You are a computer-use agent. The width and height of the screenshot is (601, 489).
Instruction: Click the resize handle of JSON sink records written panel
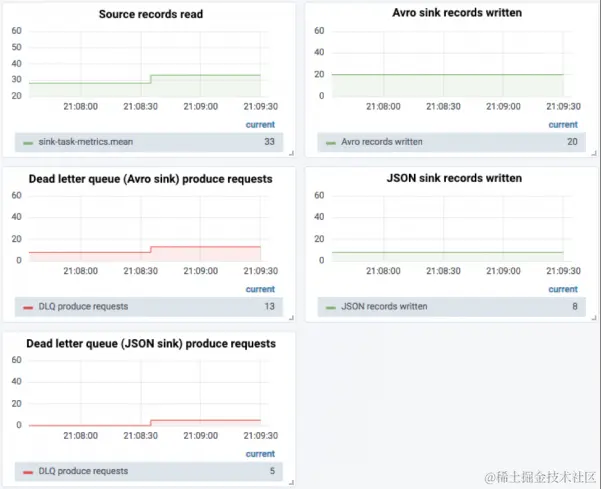(594, 318)
